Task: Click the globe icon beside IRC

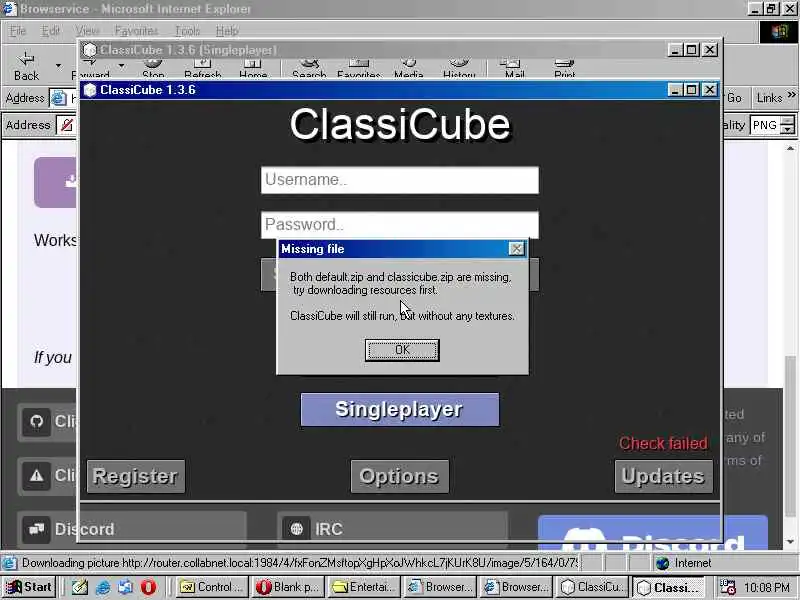Action: coord(296,529)
